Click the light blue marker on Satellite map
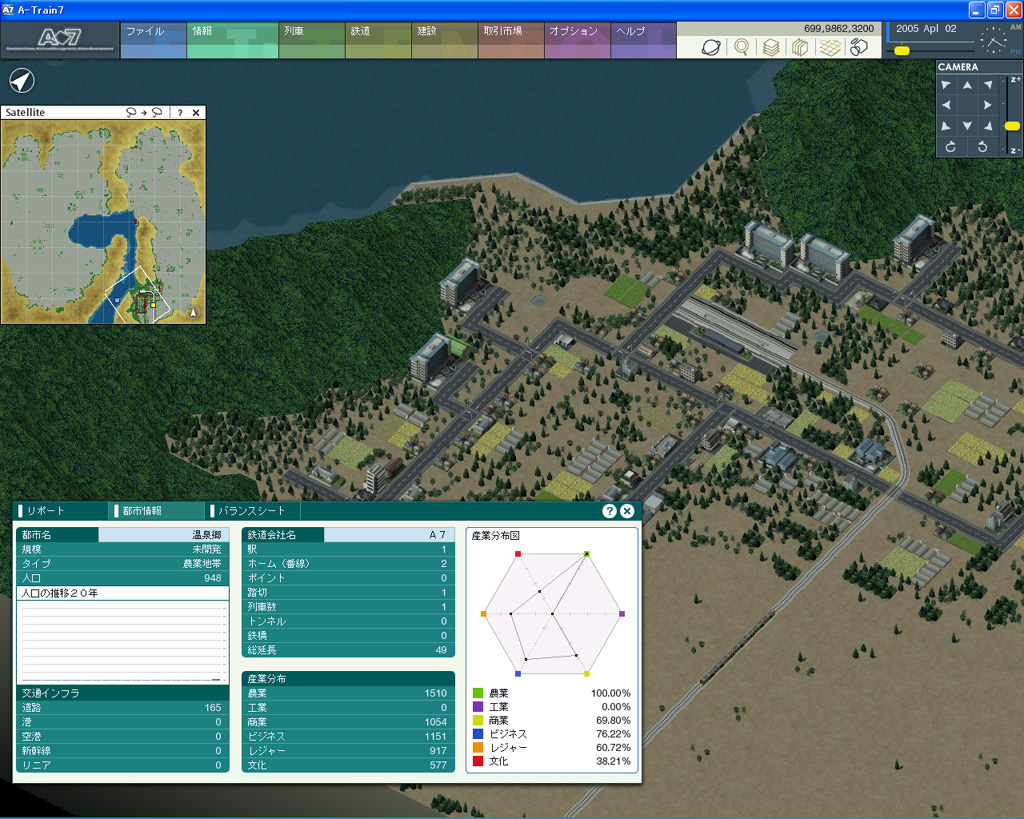Image resolution: width=1024 pixels, height=819 pixels. point(118,300)
